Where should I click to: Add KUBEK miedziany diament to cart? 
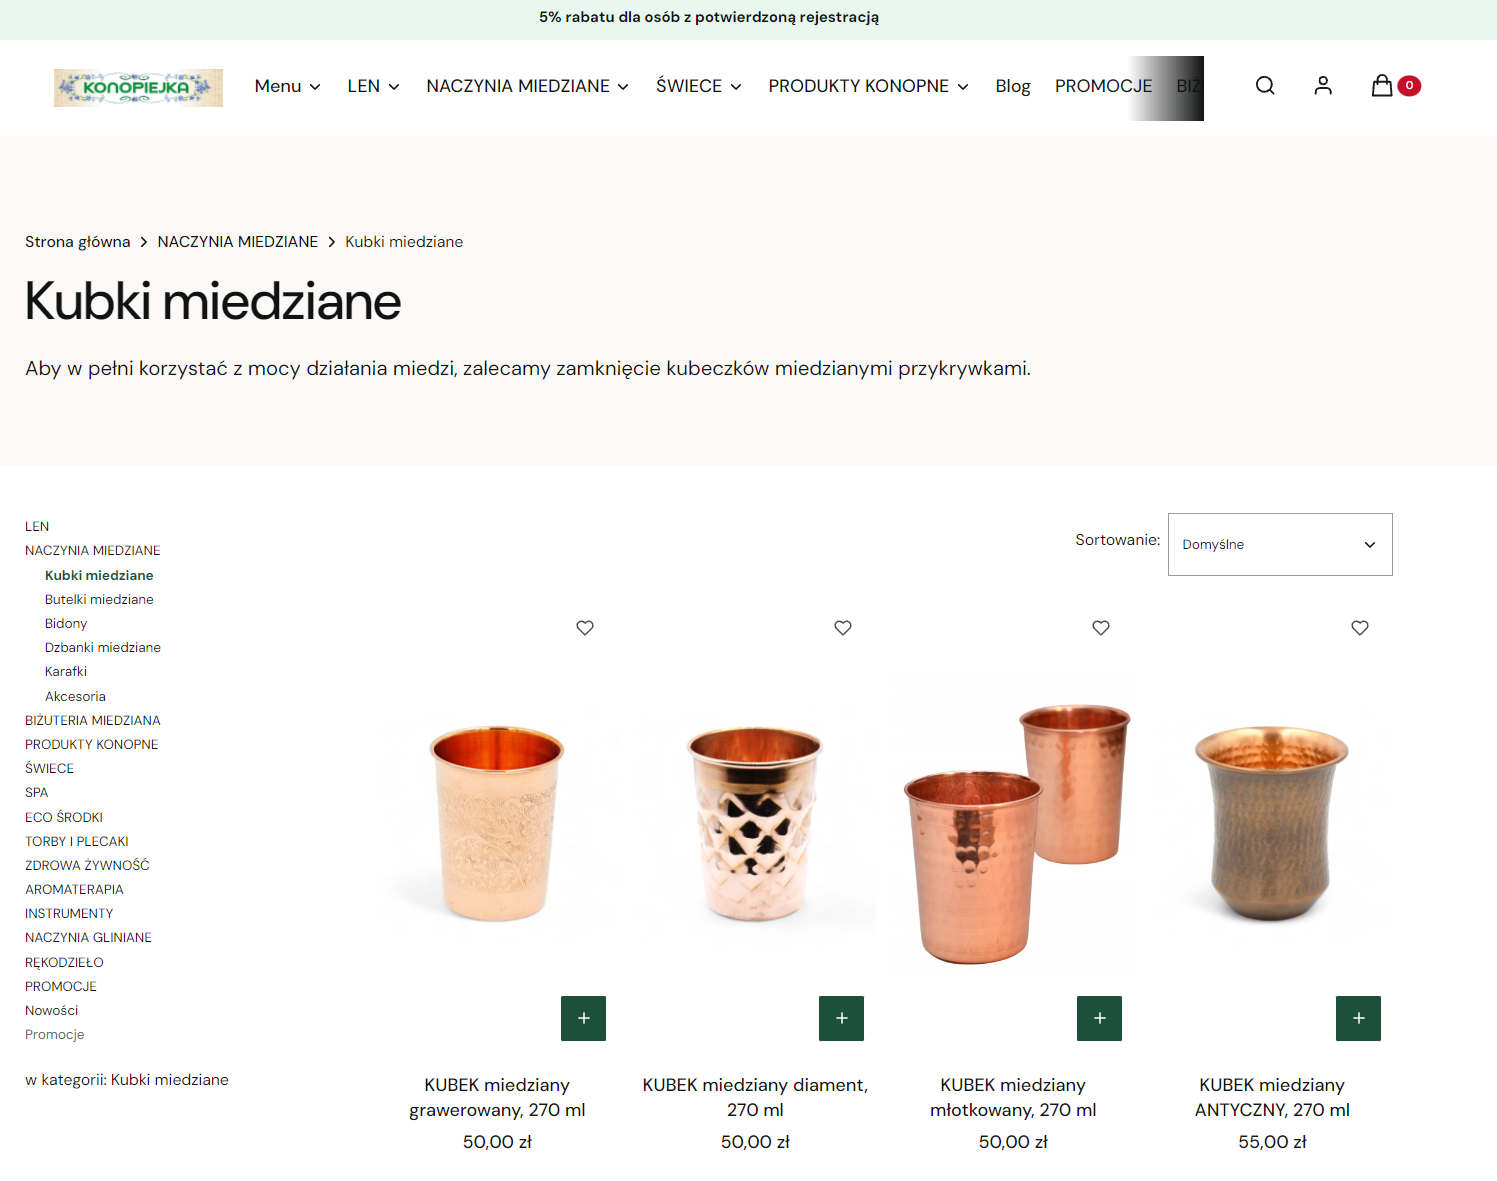click(842, 1018)
